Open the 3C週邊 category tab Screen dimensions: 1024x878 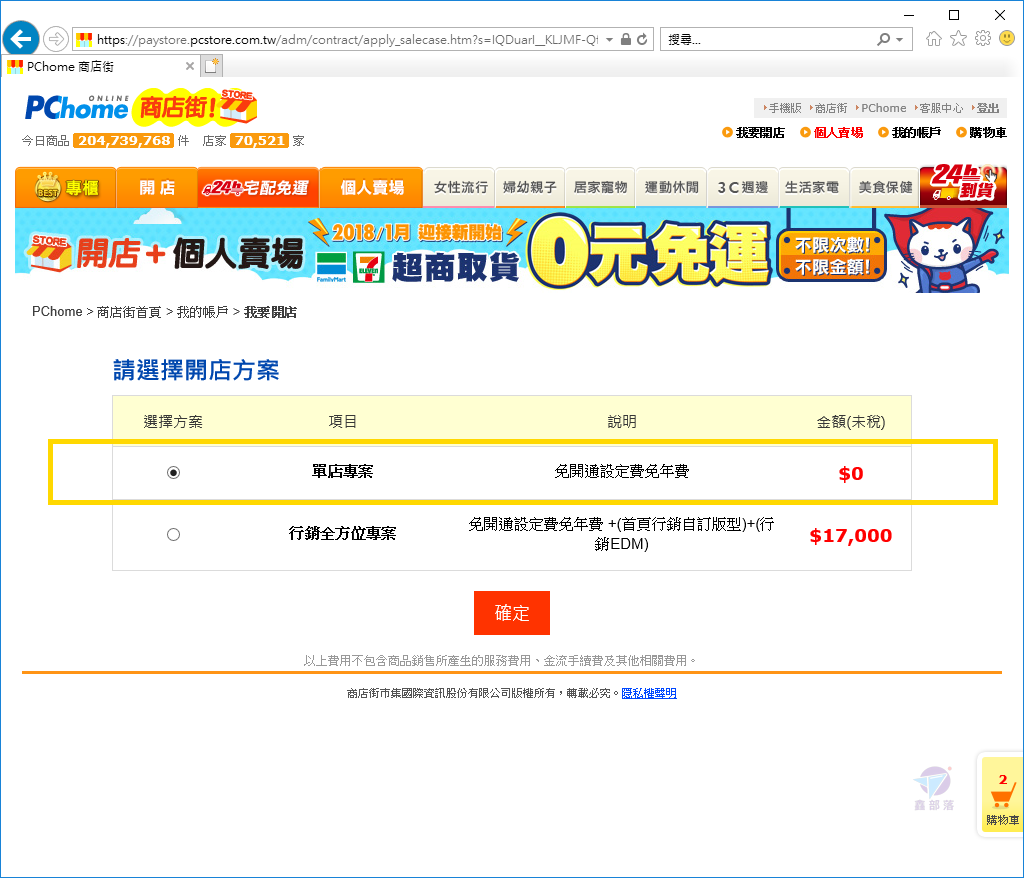click(743, 187)
